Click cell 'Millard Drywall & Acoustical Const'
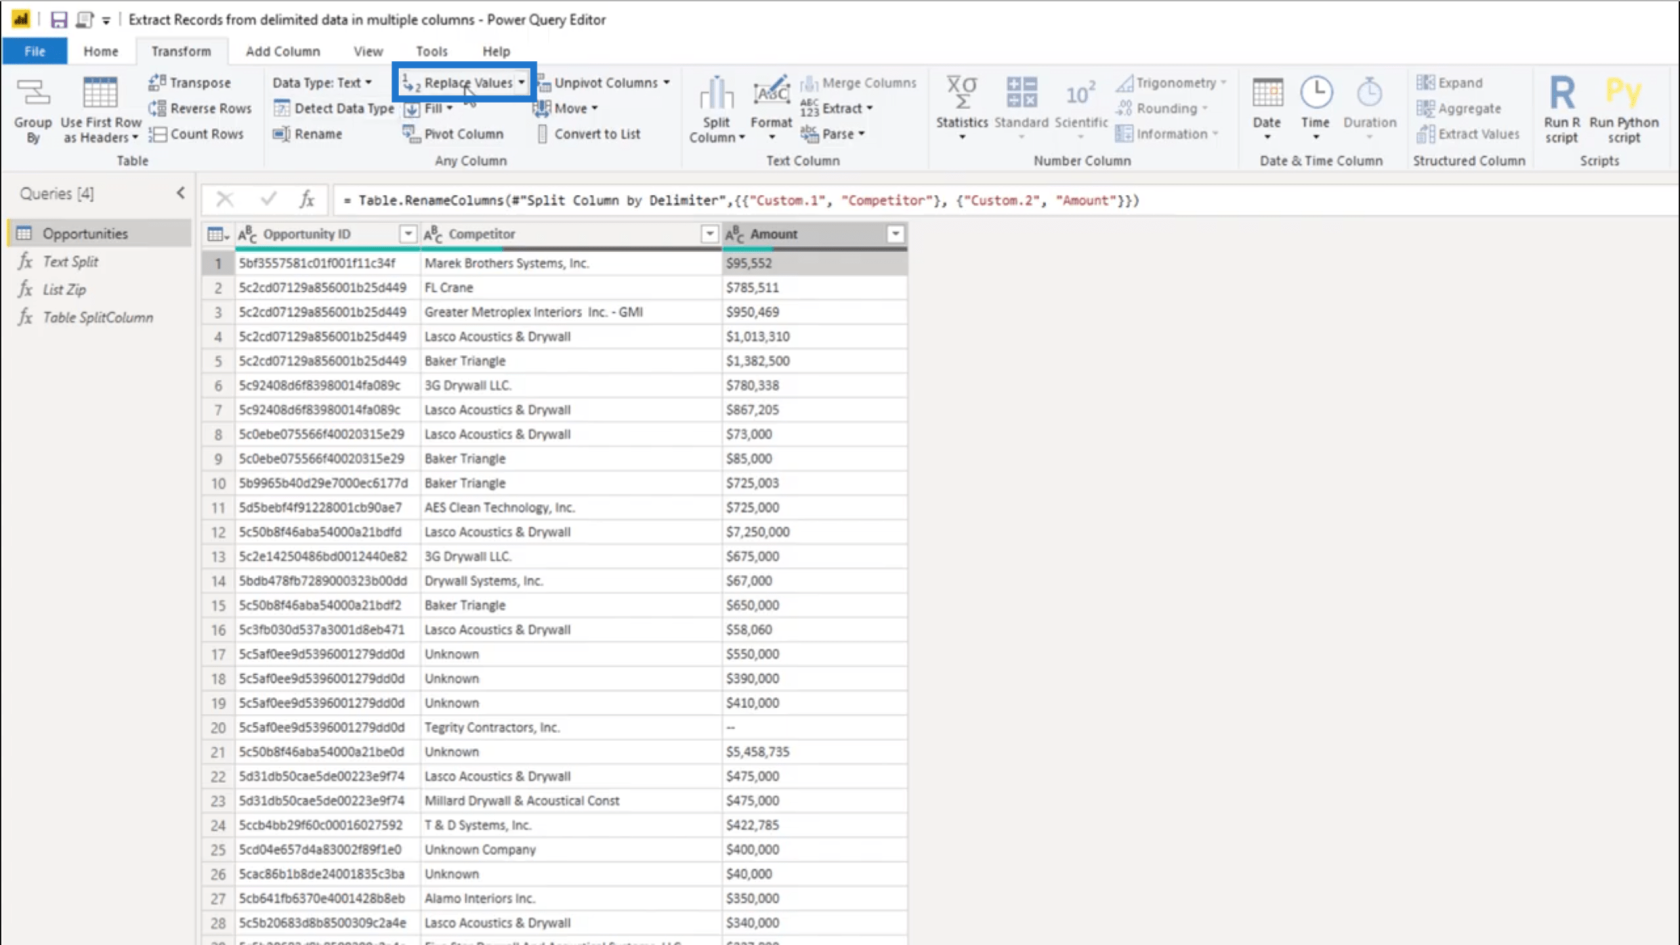The height and width of the screenshot is (945, 1680). click(x=571, y=801)
